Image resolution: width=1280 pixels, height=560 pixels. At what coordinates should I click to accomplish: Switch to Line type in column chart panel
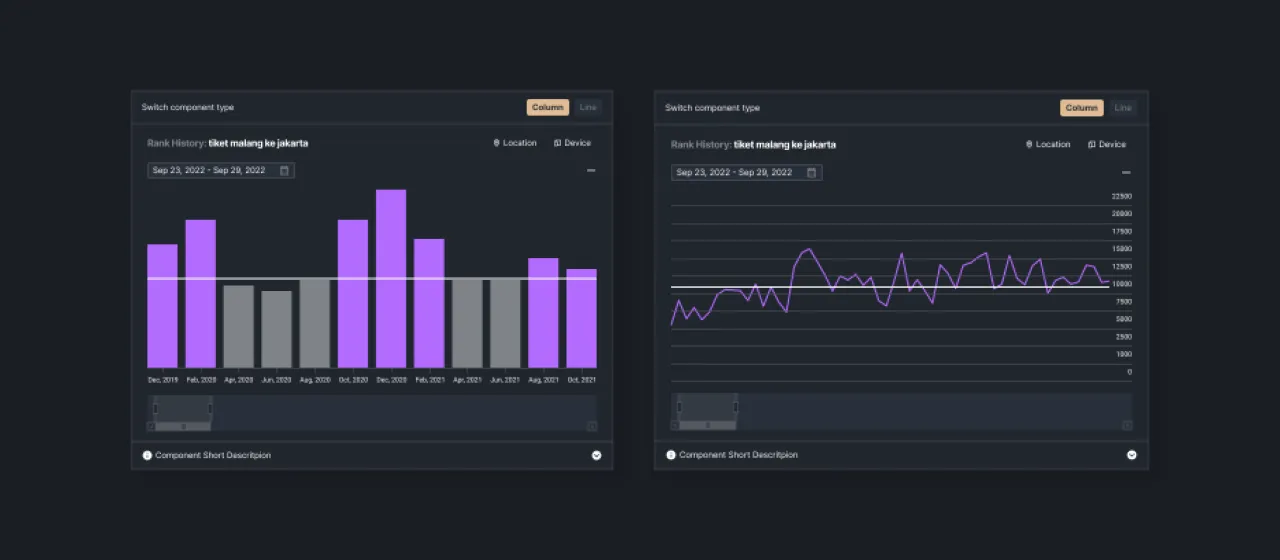click(x=588, y=107)
